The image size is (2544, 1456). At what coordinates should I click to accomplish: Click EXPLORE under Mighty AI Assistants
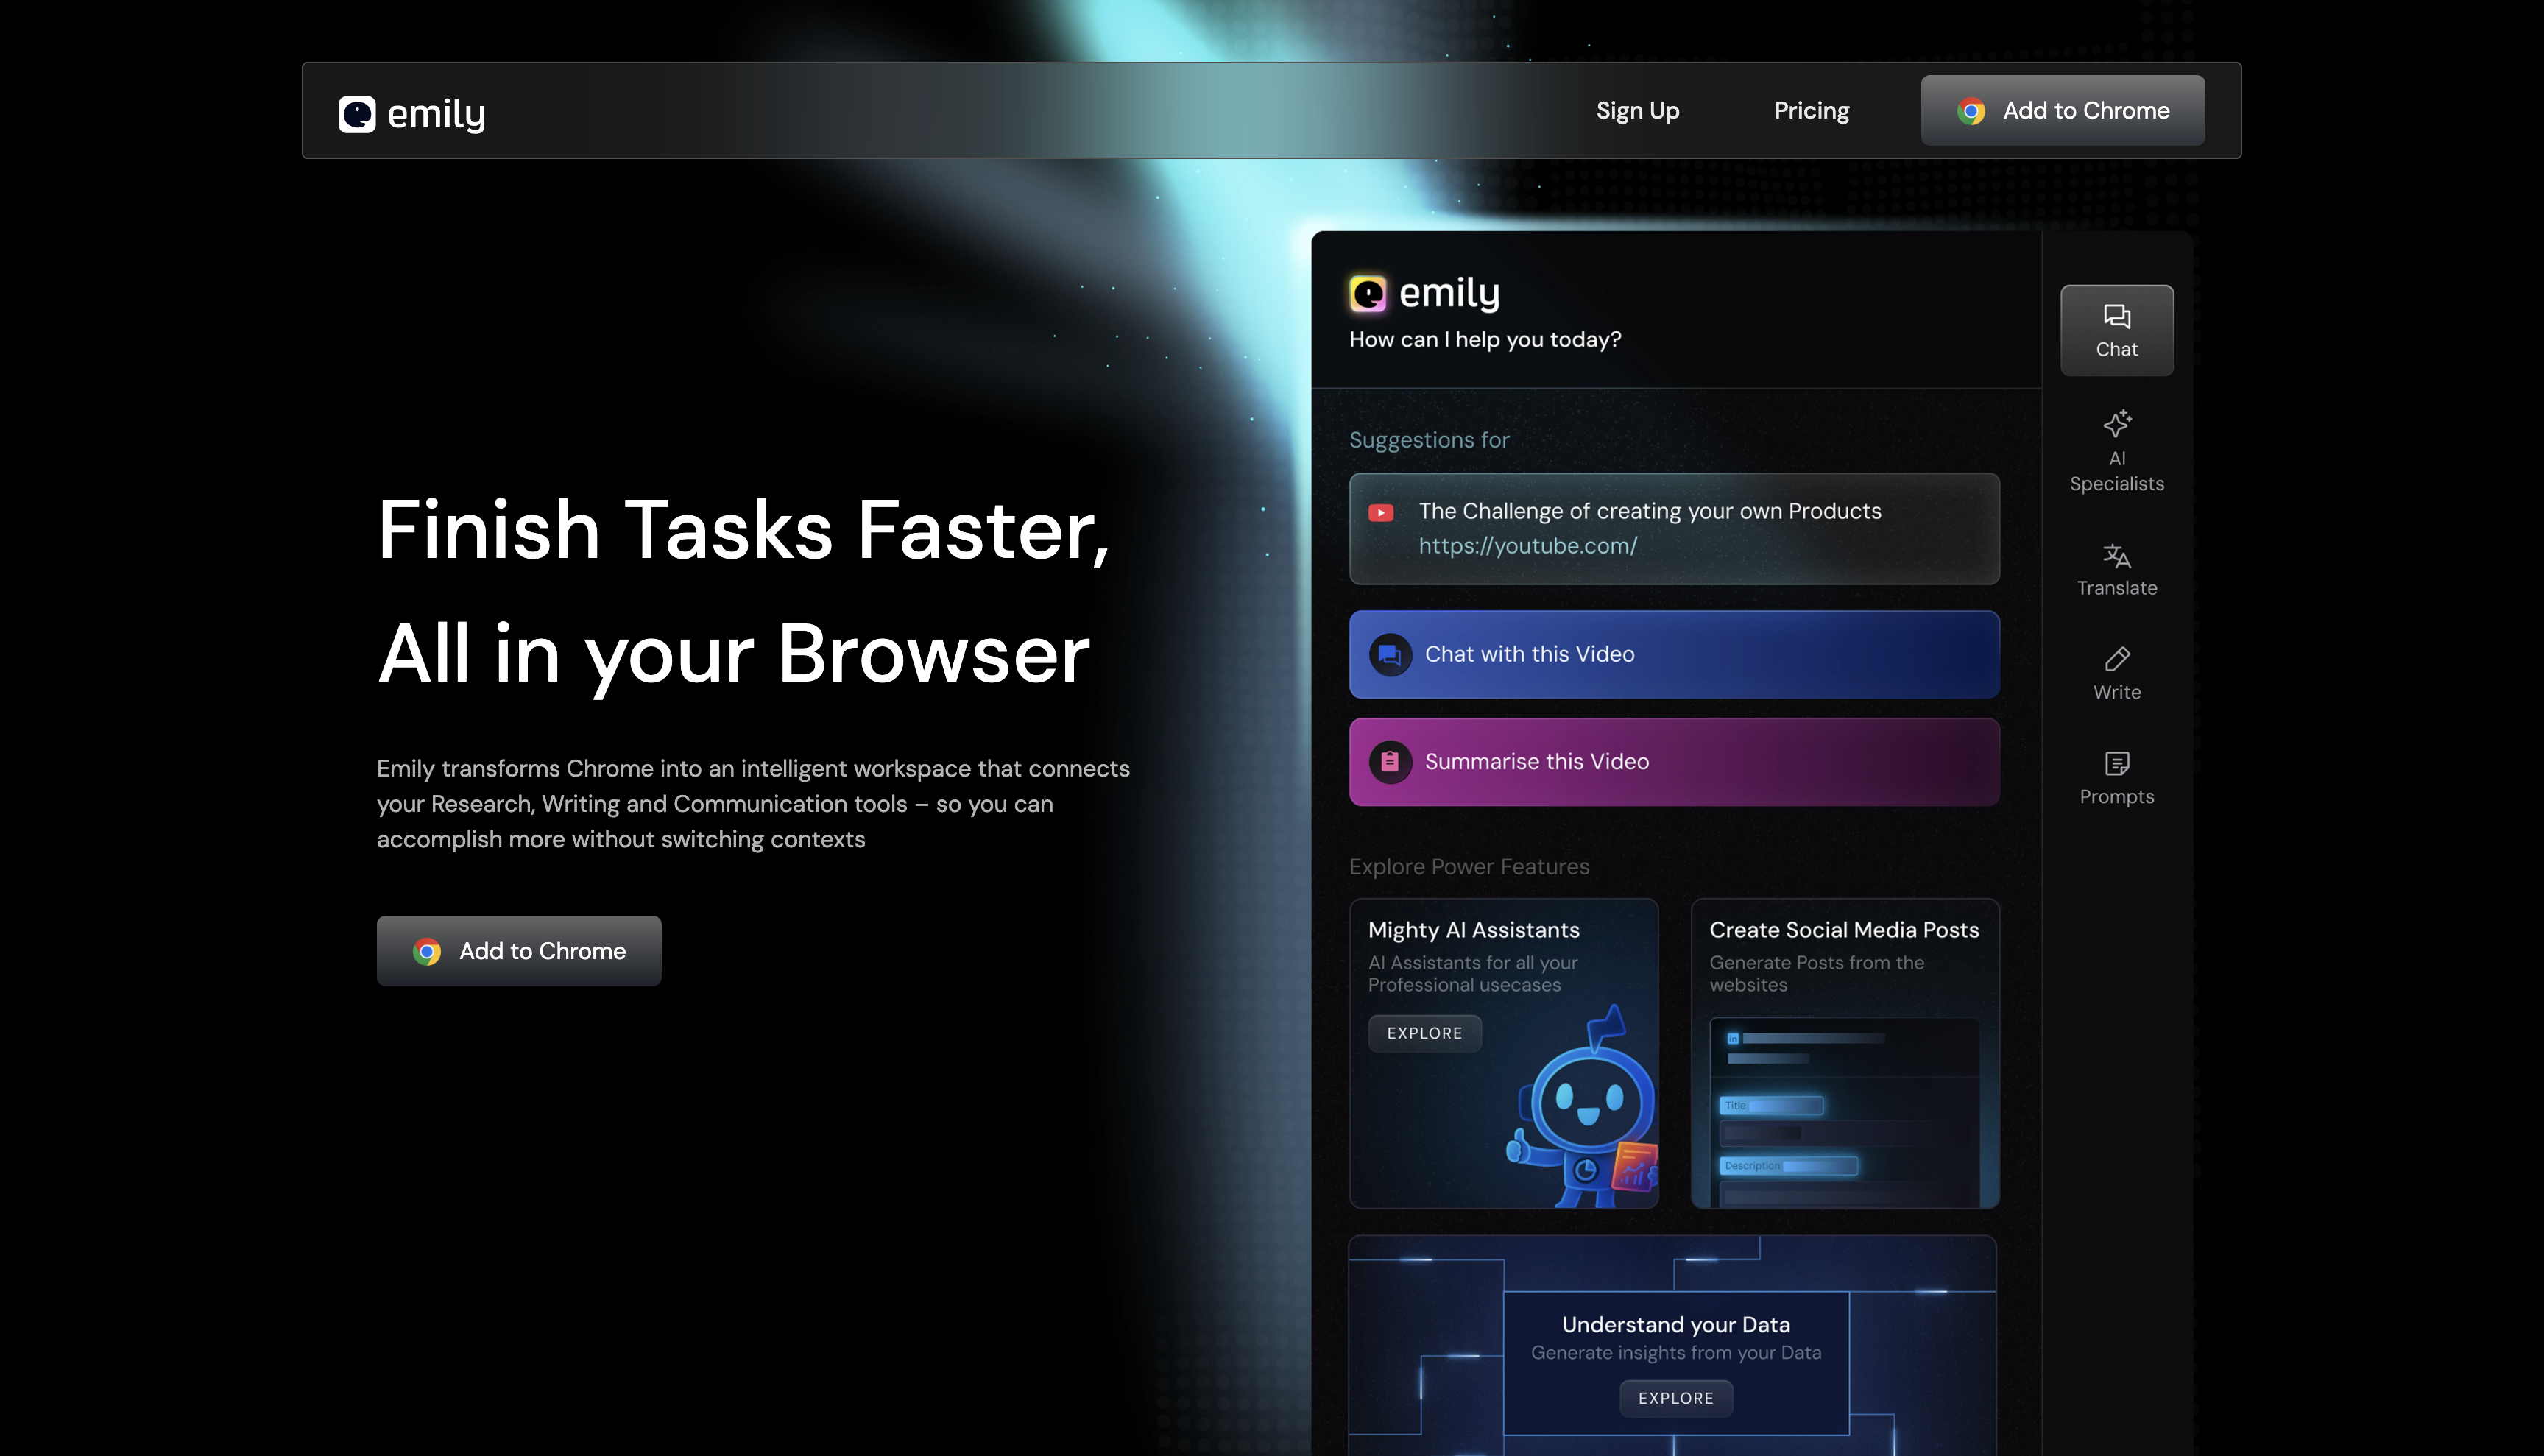pyautogui.click(x=1424, y=1034)
